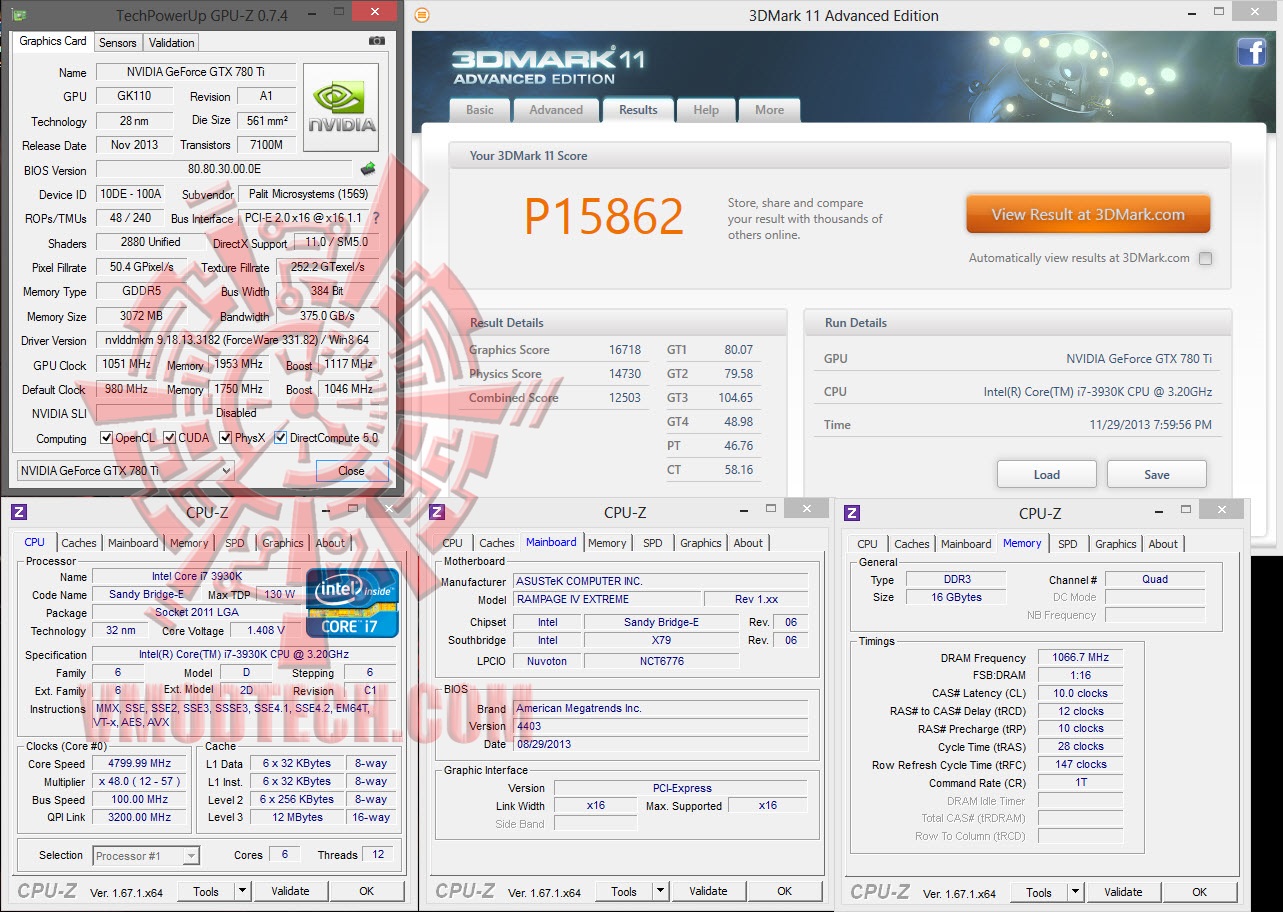1283x912 pixels.
Task: Expand Tools arrow in CPU-Z CPU window
Action: (x=243, y=891)
